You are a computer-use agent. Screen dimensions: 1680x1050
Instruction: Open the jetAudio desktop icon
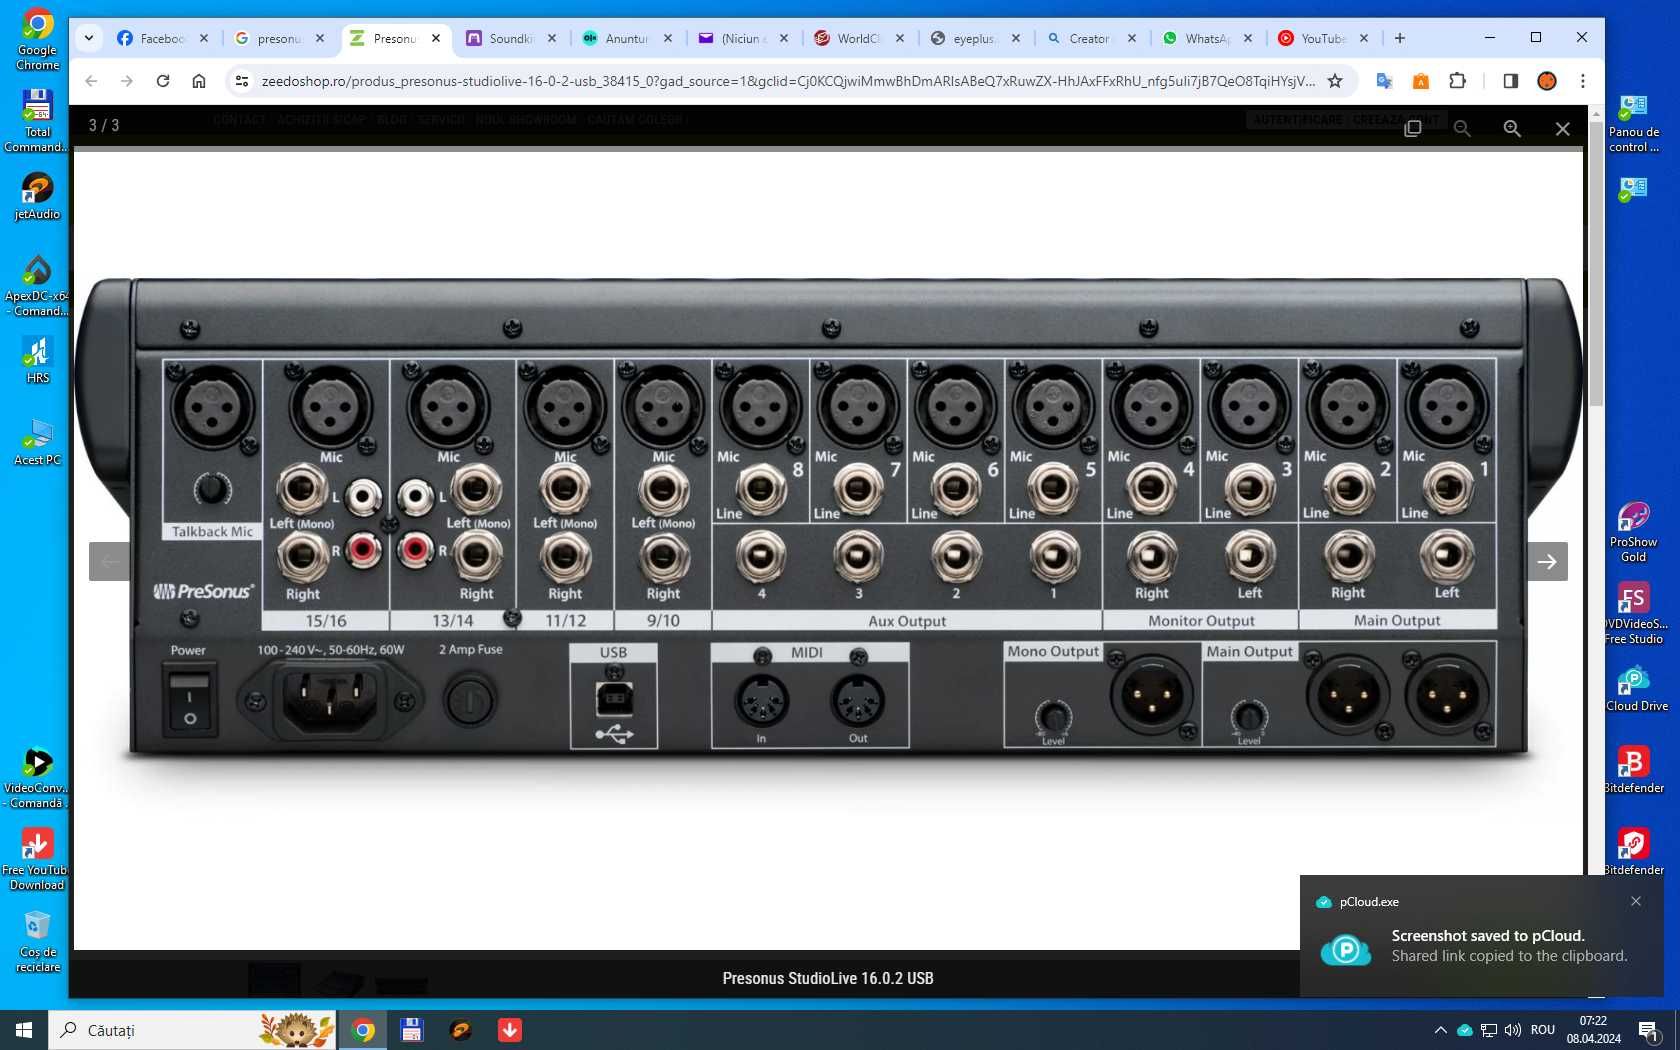(37, 197)
